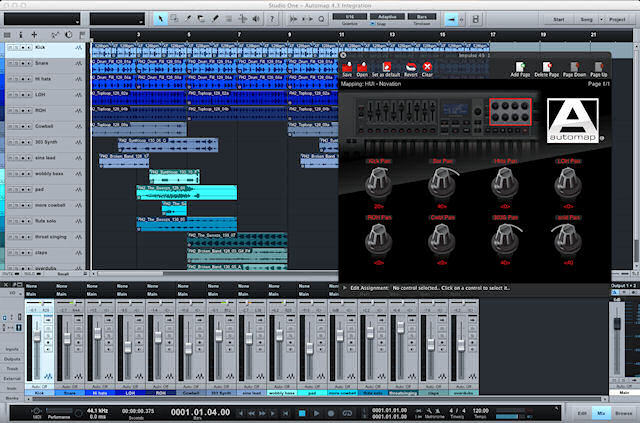The image size is (640, 423).
Task: Show automation with the track-header curve icon
Action: [55, 35]
